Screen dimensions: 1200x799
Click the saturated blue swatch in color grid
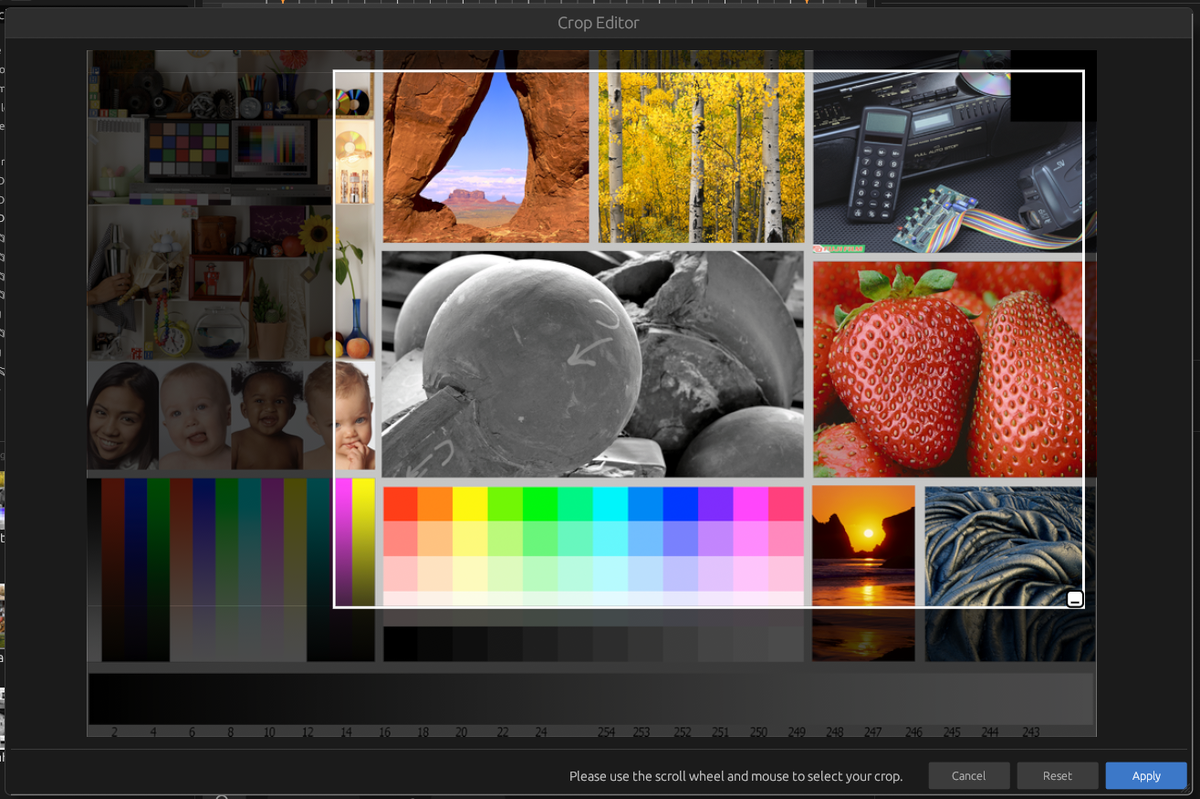(680, 504)
